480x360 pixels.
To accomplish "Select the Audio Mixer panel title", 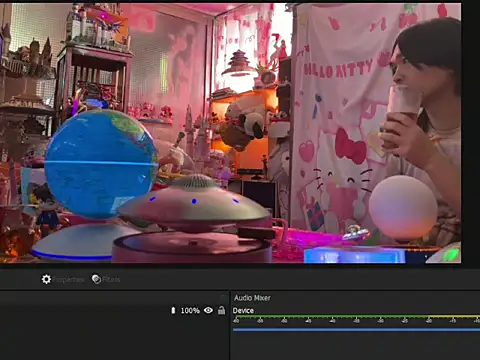I will (x=252, y=298).
